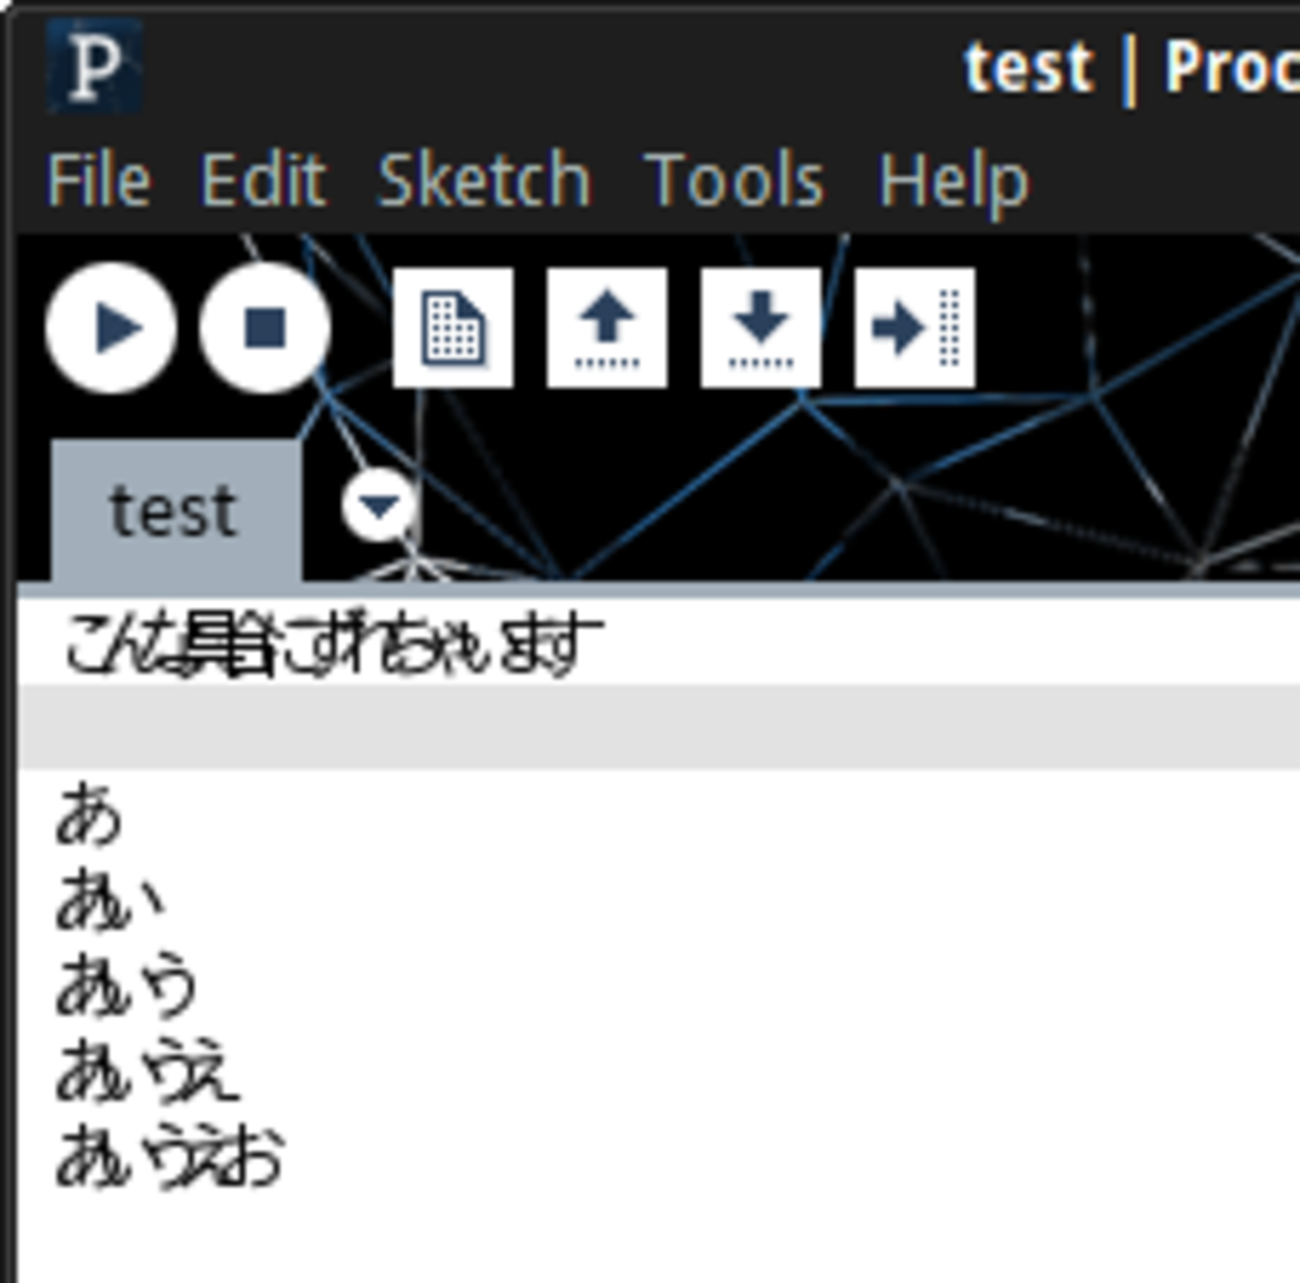The width and height of the screenshot is (1300, 1283).
Task: Click the Export Application right-arrow icon
Action: pos(915,328)
